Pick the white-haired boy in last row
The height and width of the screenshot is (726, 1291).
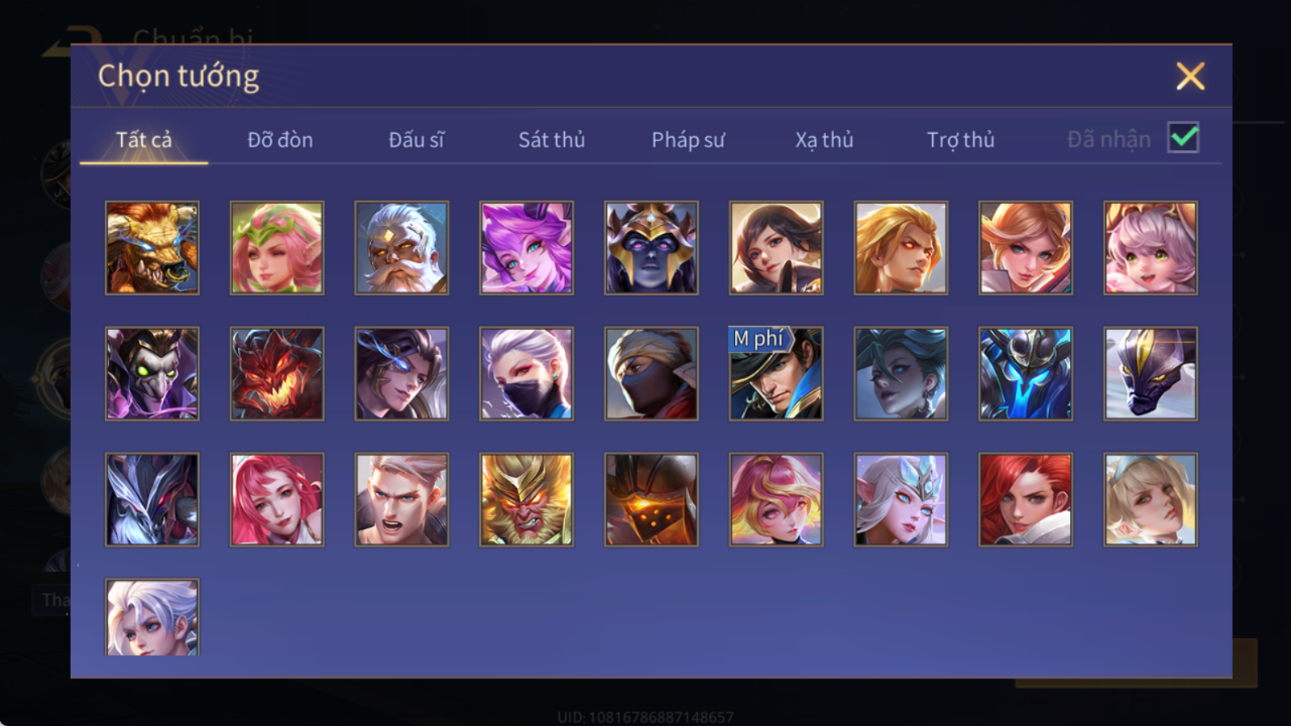(152, 618)
